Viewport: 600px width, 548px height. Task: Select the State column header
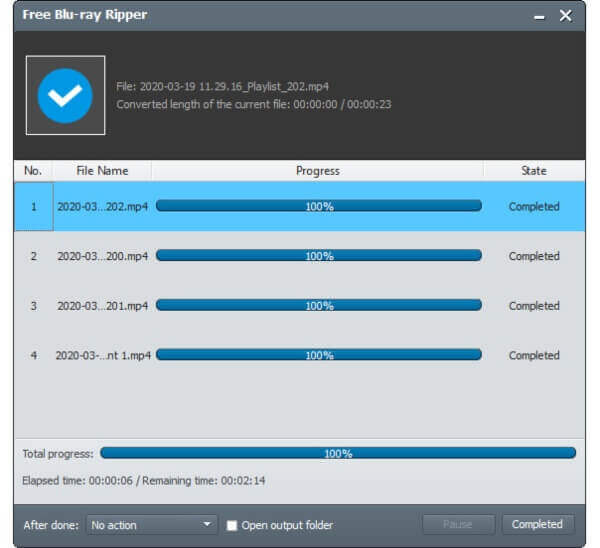(534, 171)
